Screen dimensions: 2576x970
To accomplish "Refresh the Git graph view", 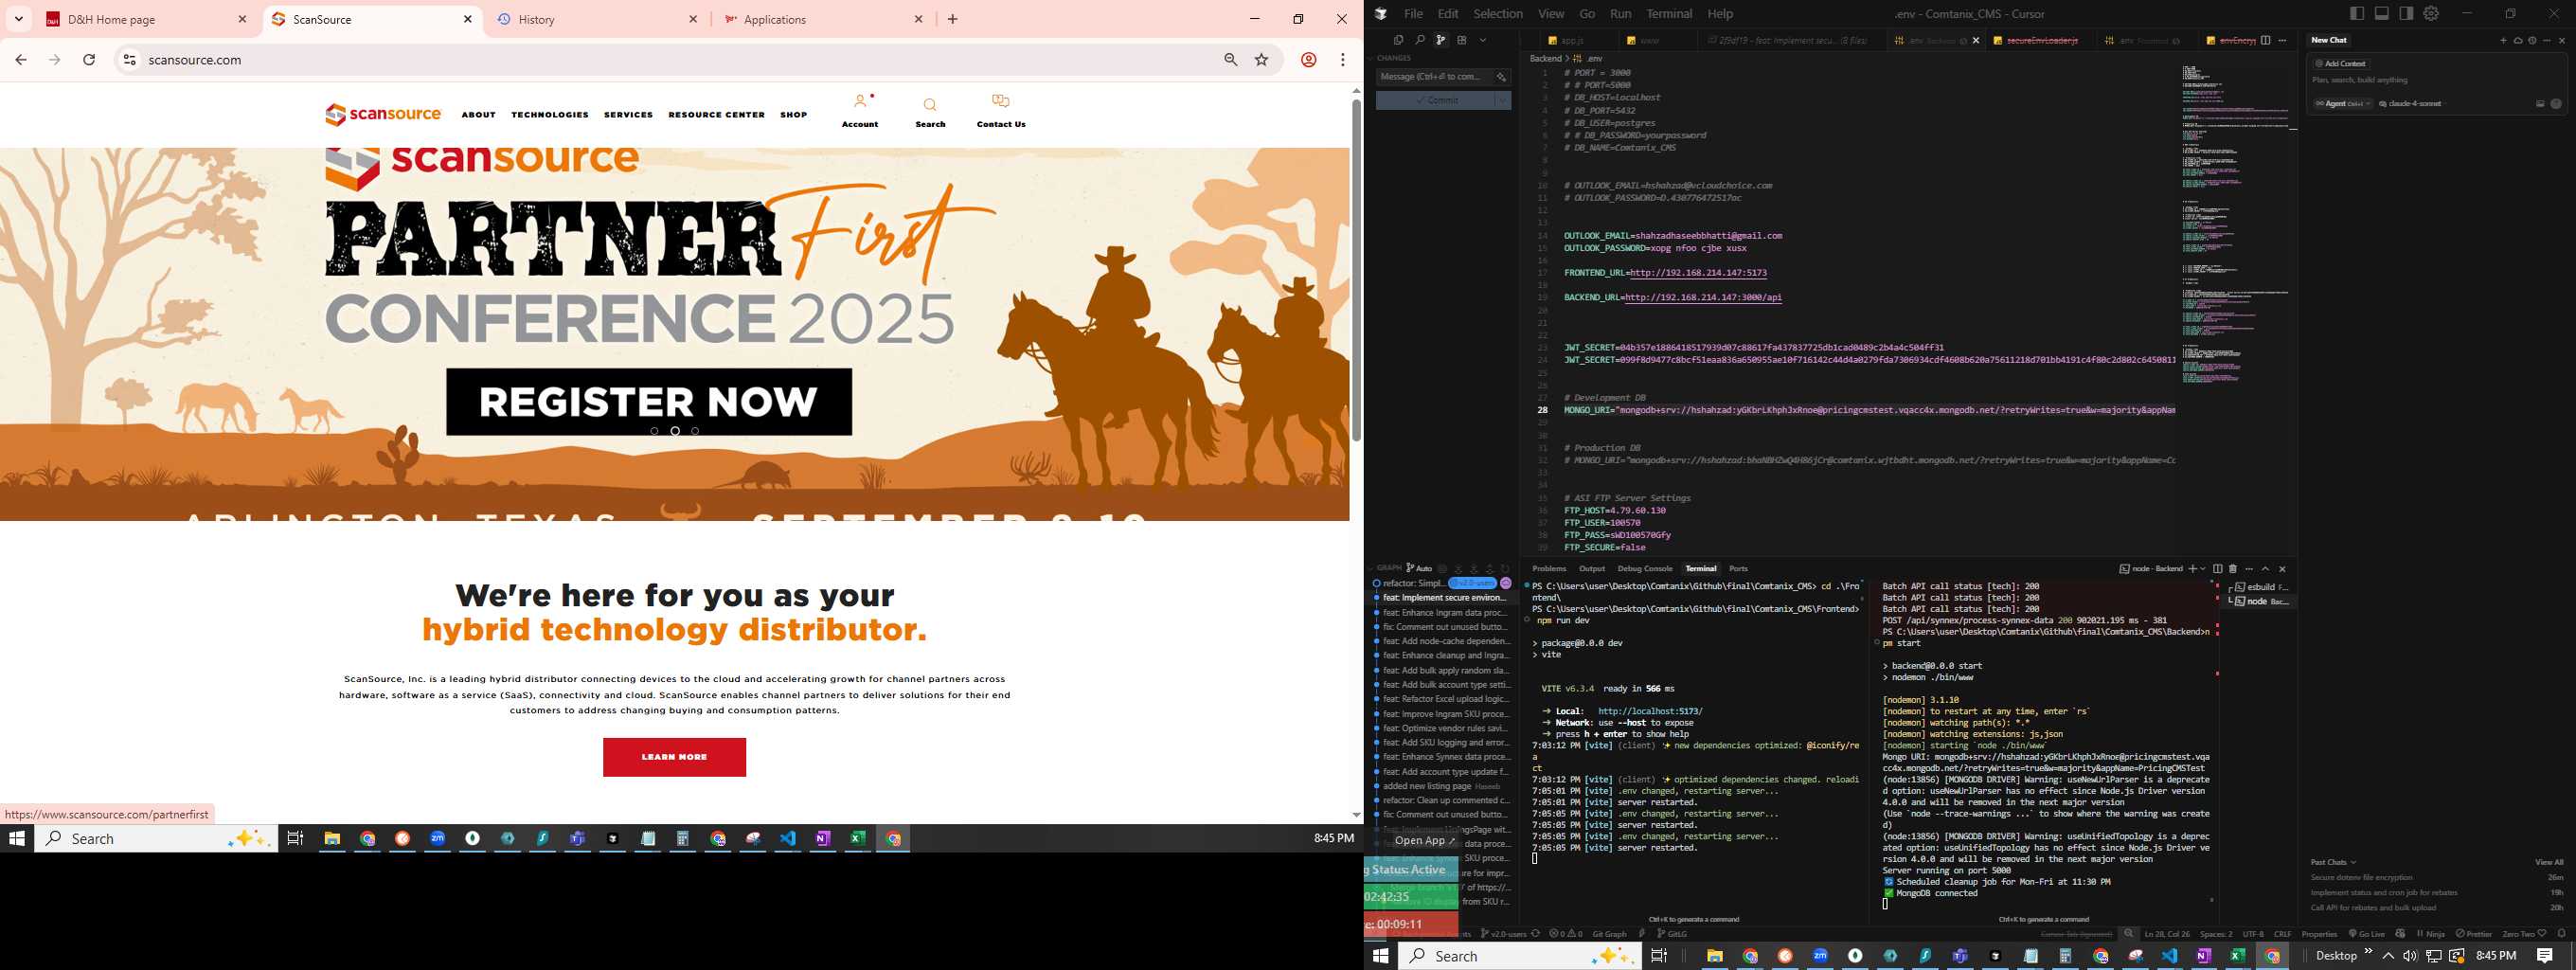I will (x=1505, y=569).
